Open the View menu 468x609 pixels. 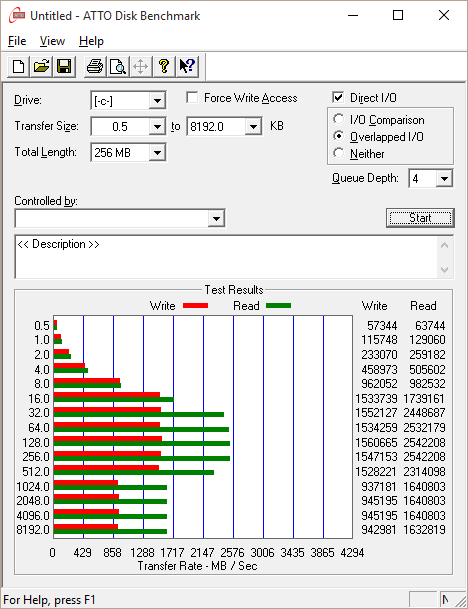click(52, 41)
